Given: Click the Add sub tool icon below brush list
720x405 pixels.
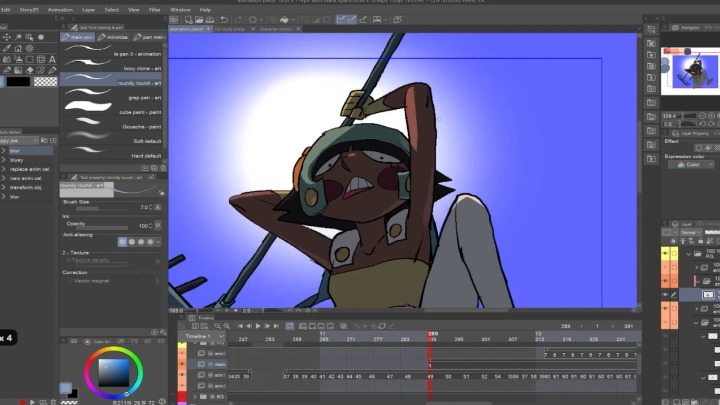Looking at the screenshot, I should point(145,169).
